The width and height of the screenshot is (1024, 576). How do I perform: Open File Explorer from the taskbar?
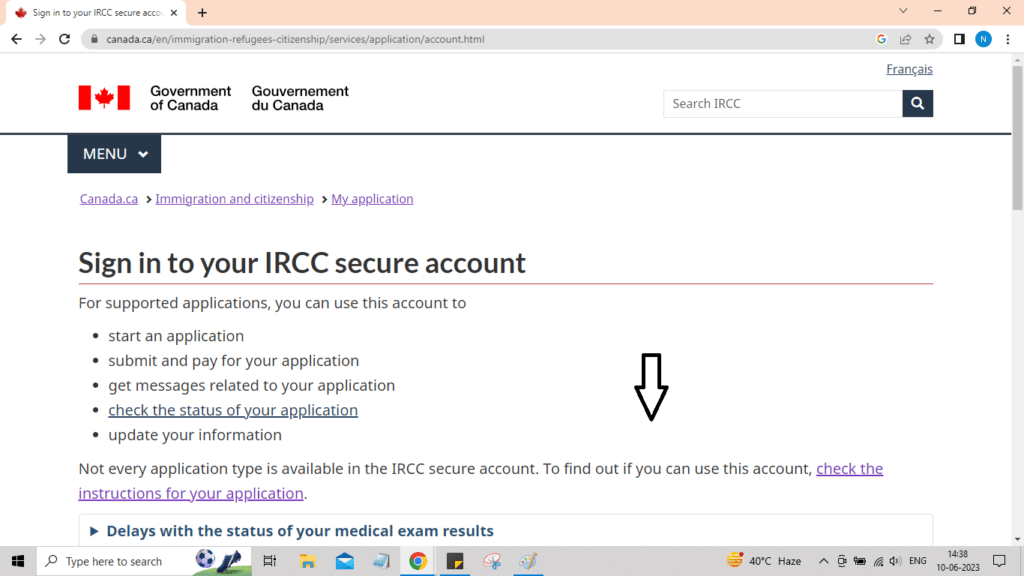[308, 561]
